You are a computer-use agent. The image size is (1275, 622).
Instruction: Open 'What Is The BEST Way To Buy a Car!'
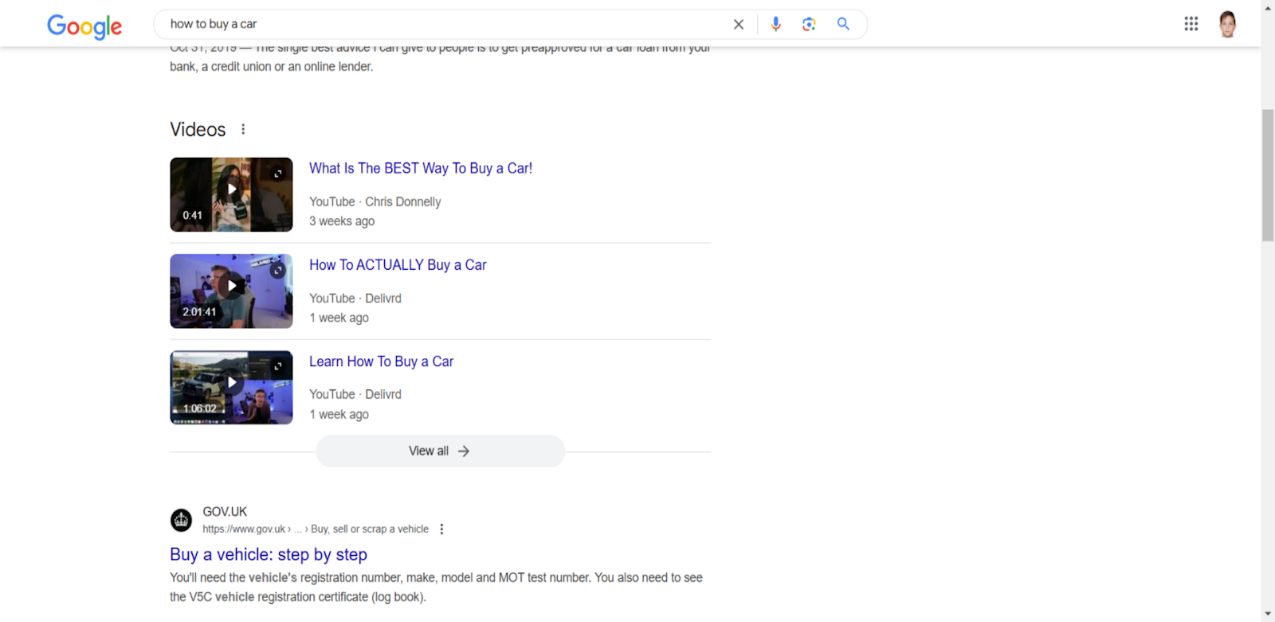pos(420,168)
